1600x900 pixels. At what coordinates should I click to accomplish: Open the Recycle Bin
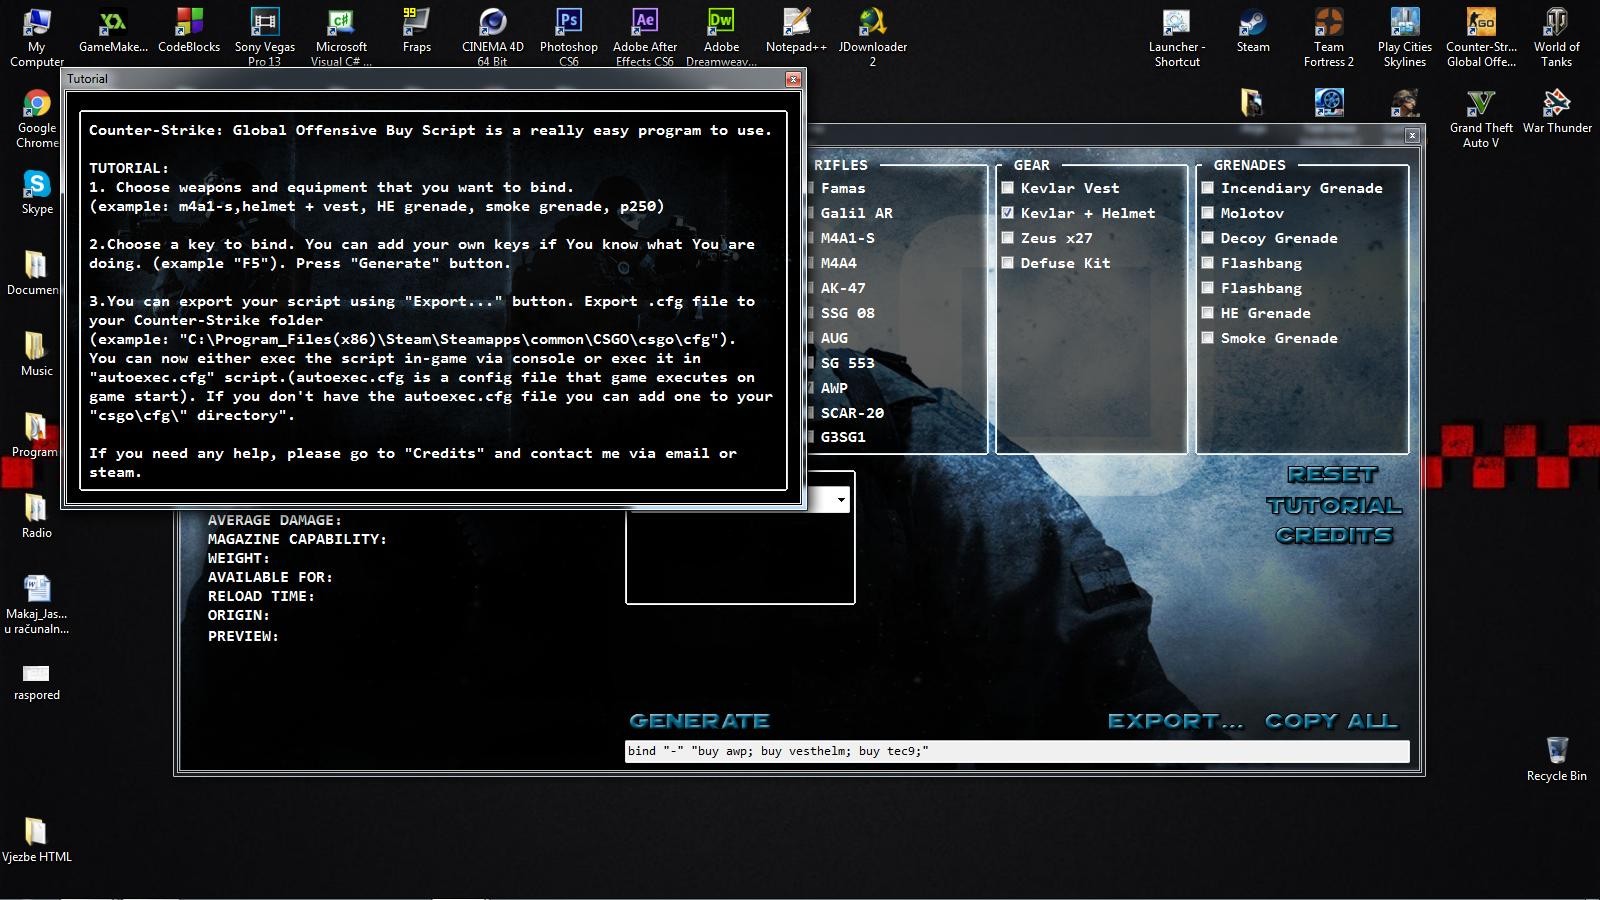(1556, 752)
